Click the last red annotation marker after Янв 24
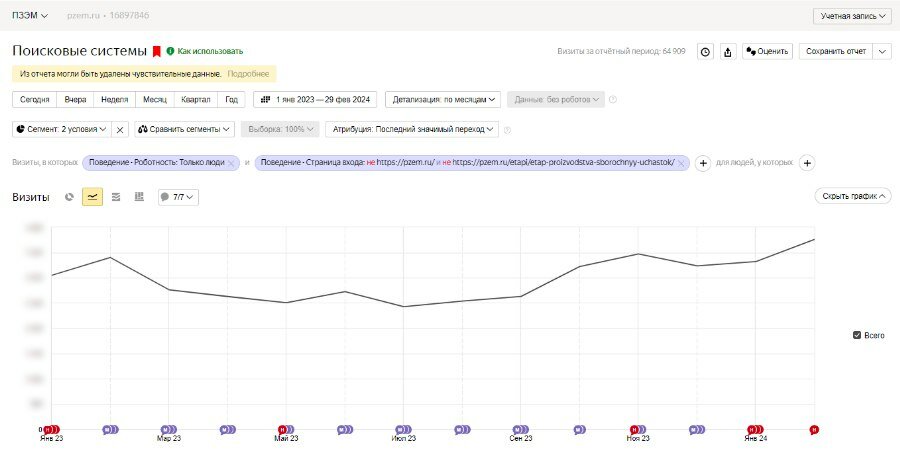Screen dimensions: 900x463 click(x=814, y=429)
